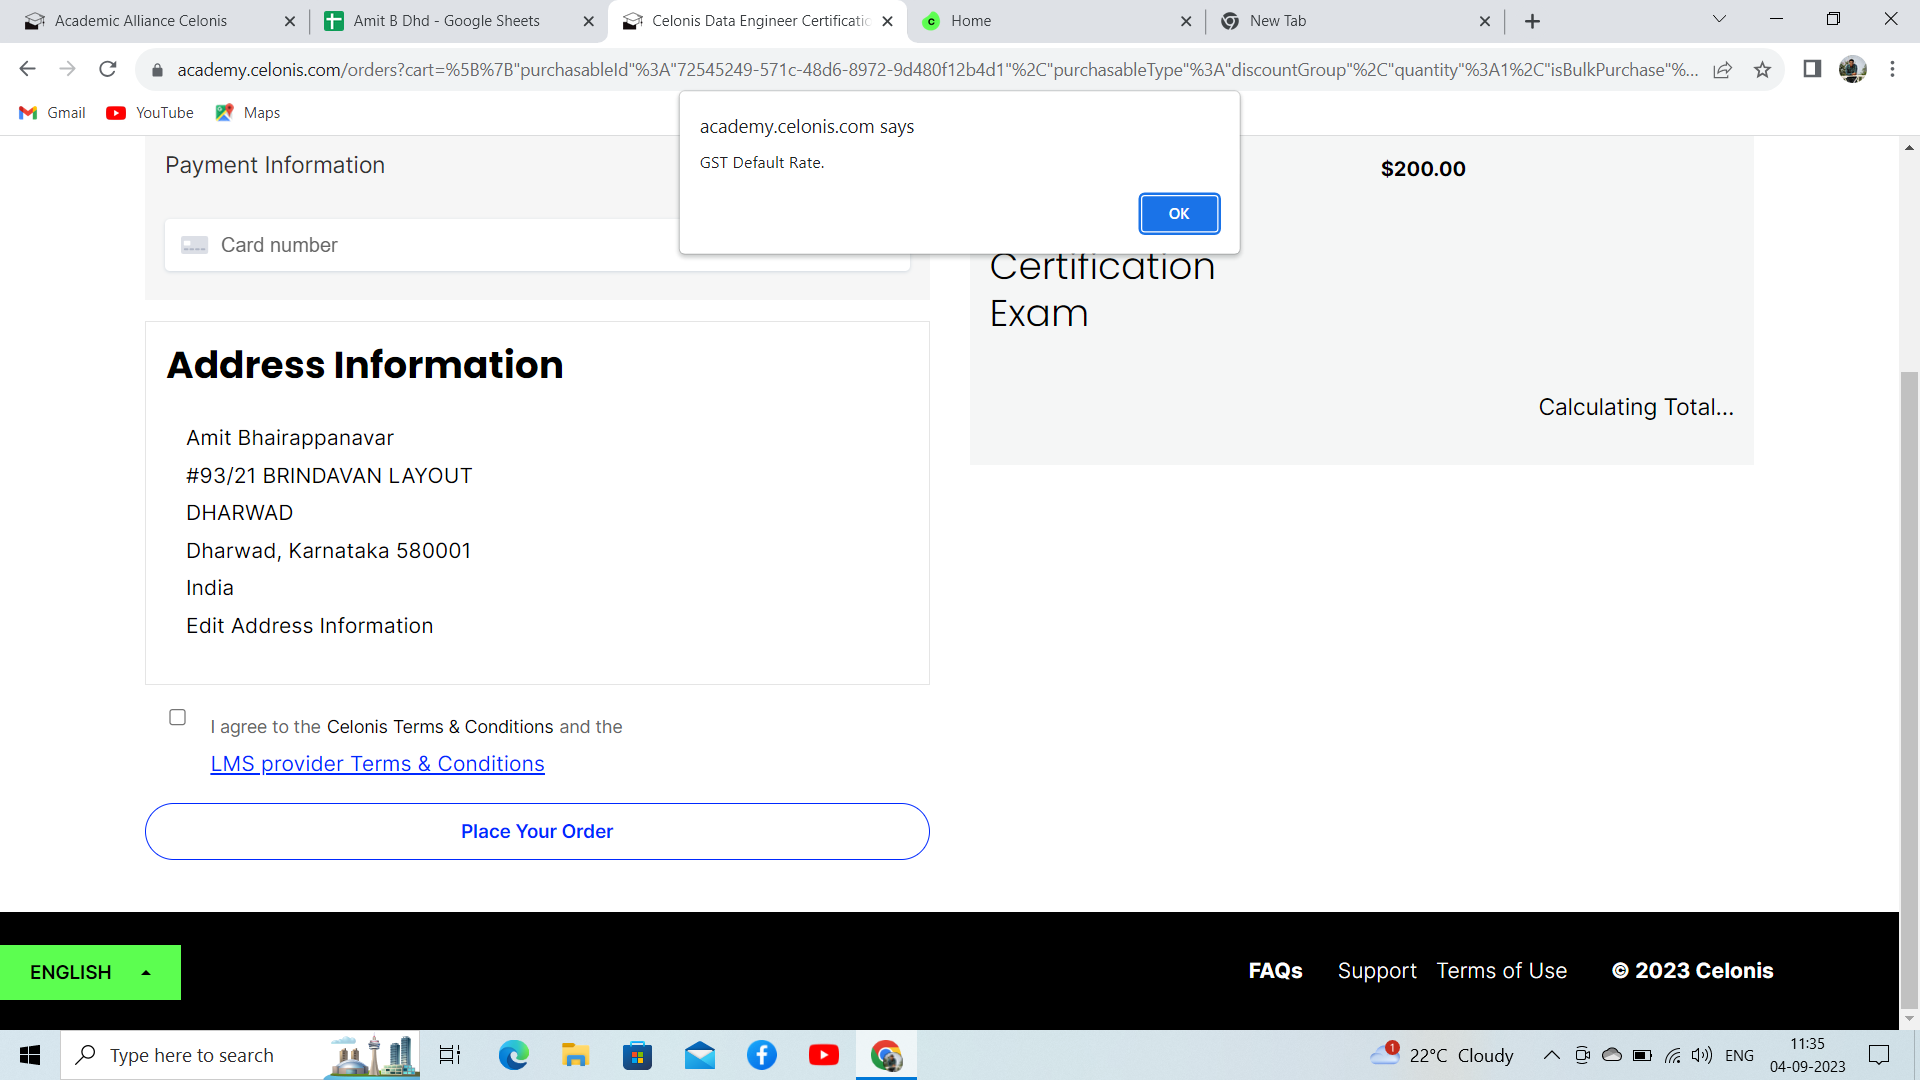This screenshot has height=1080, width=1920.
Task: Click the battery tray icon
Action: point(1642,1055)
